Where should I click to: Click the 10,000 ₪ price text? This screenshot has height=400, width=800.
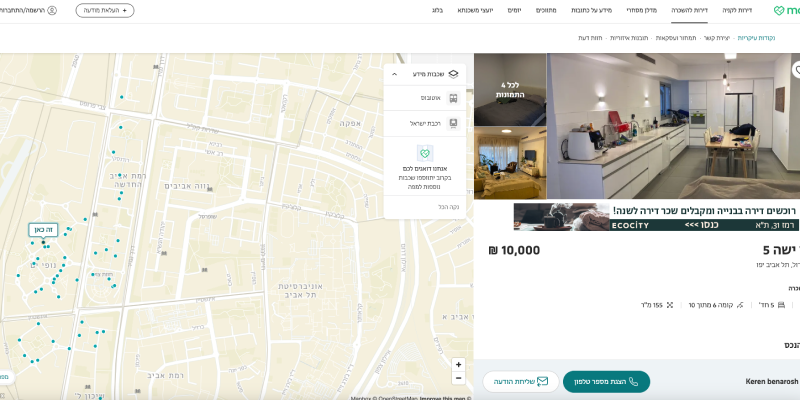click(x=514, y=251)
